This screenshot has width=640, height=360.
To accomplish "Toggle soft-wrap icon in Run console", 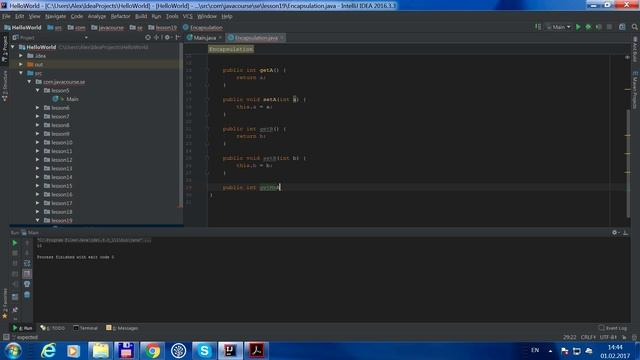I will (x=27, y=263).
